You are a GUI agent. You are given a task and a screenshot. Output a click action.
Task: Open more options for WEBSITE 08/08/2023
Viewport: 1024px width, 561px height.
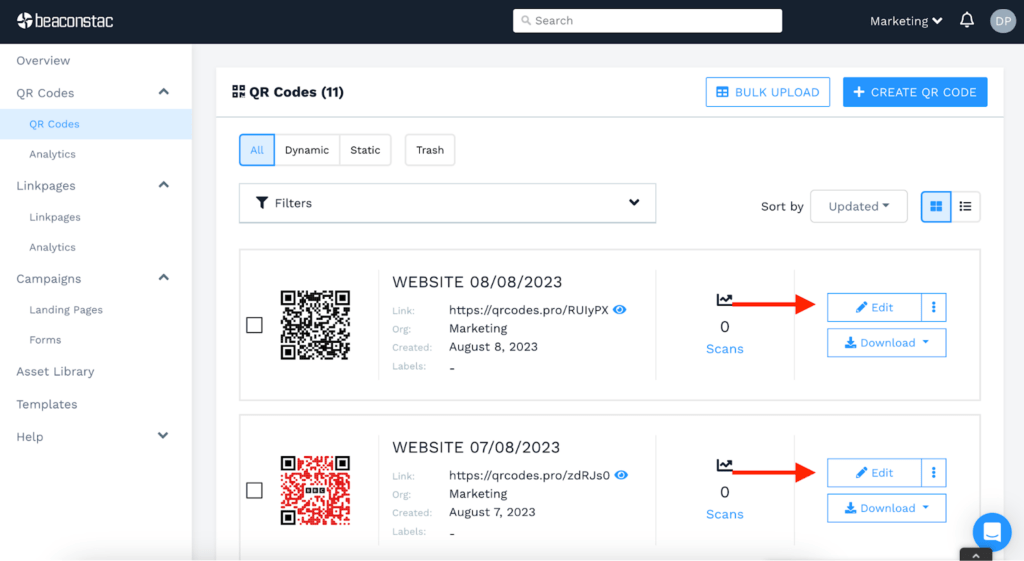point(934,307)
